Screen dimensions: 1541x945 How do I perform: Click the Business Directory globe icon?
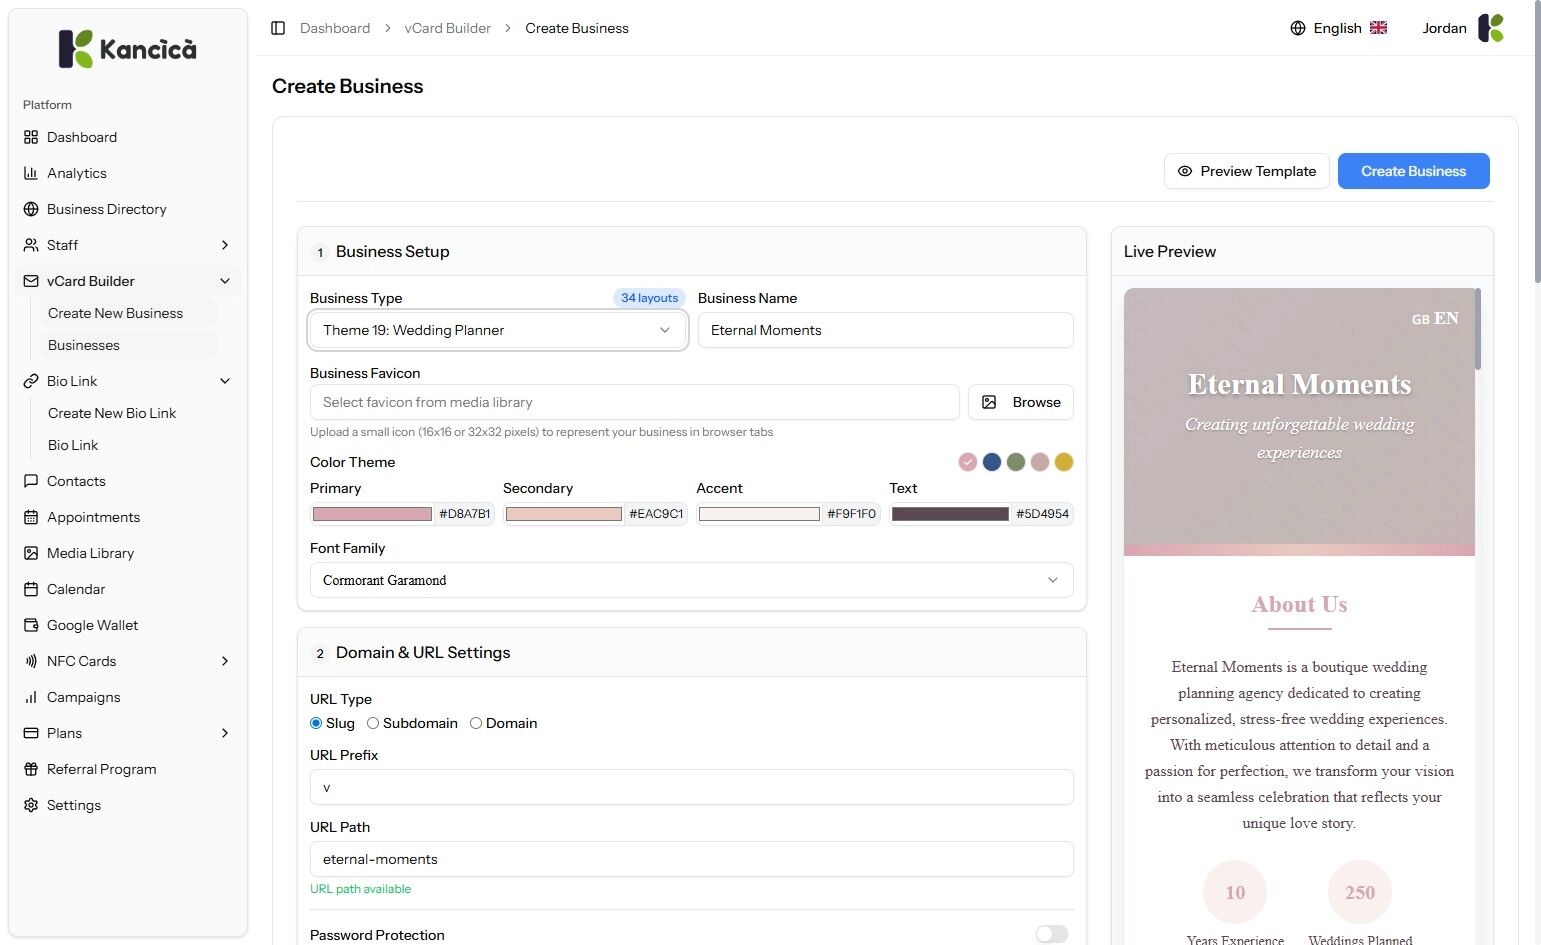tap(31, 209)
